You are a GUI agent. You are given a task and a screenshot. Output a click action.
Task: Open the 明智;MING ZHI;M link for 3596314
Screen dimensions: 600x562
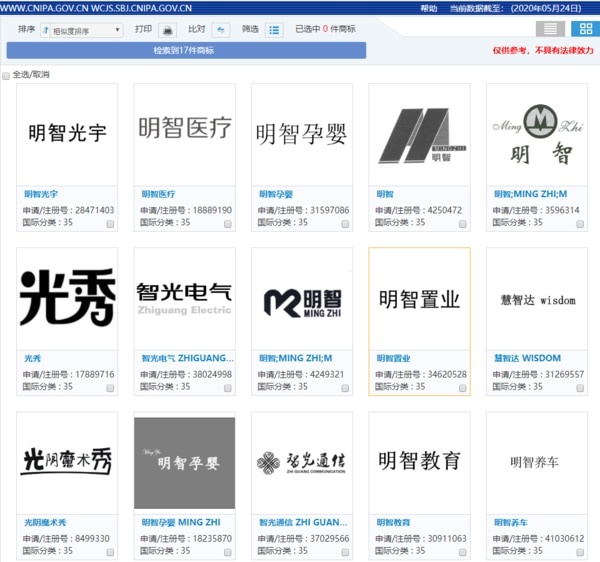coord(530,194)
